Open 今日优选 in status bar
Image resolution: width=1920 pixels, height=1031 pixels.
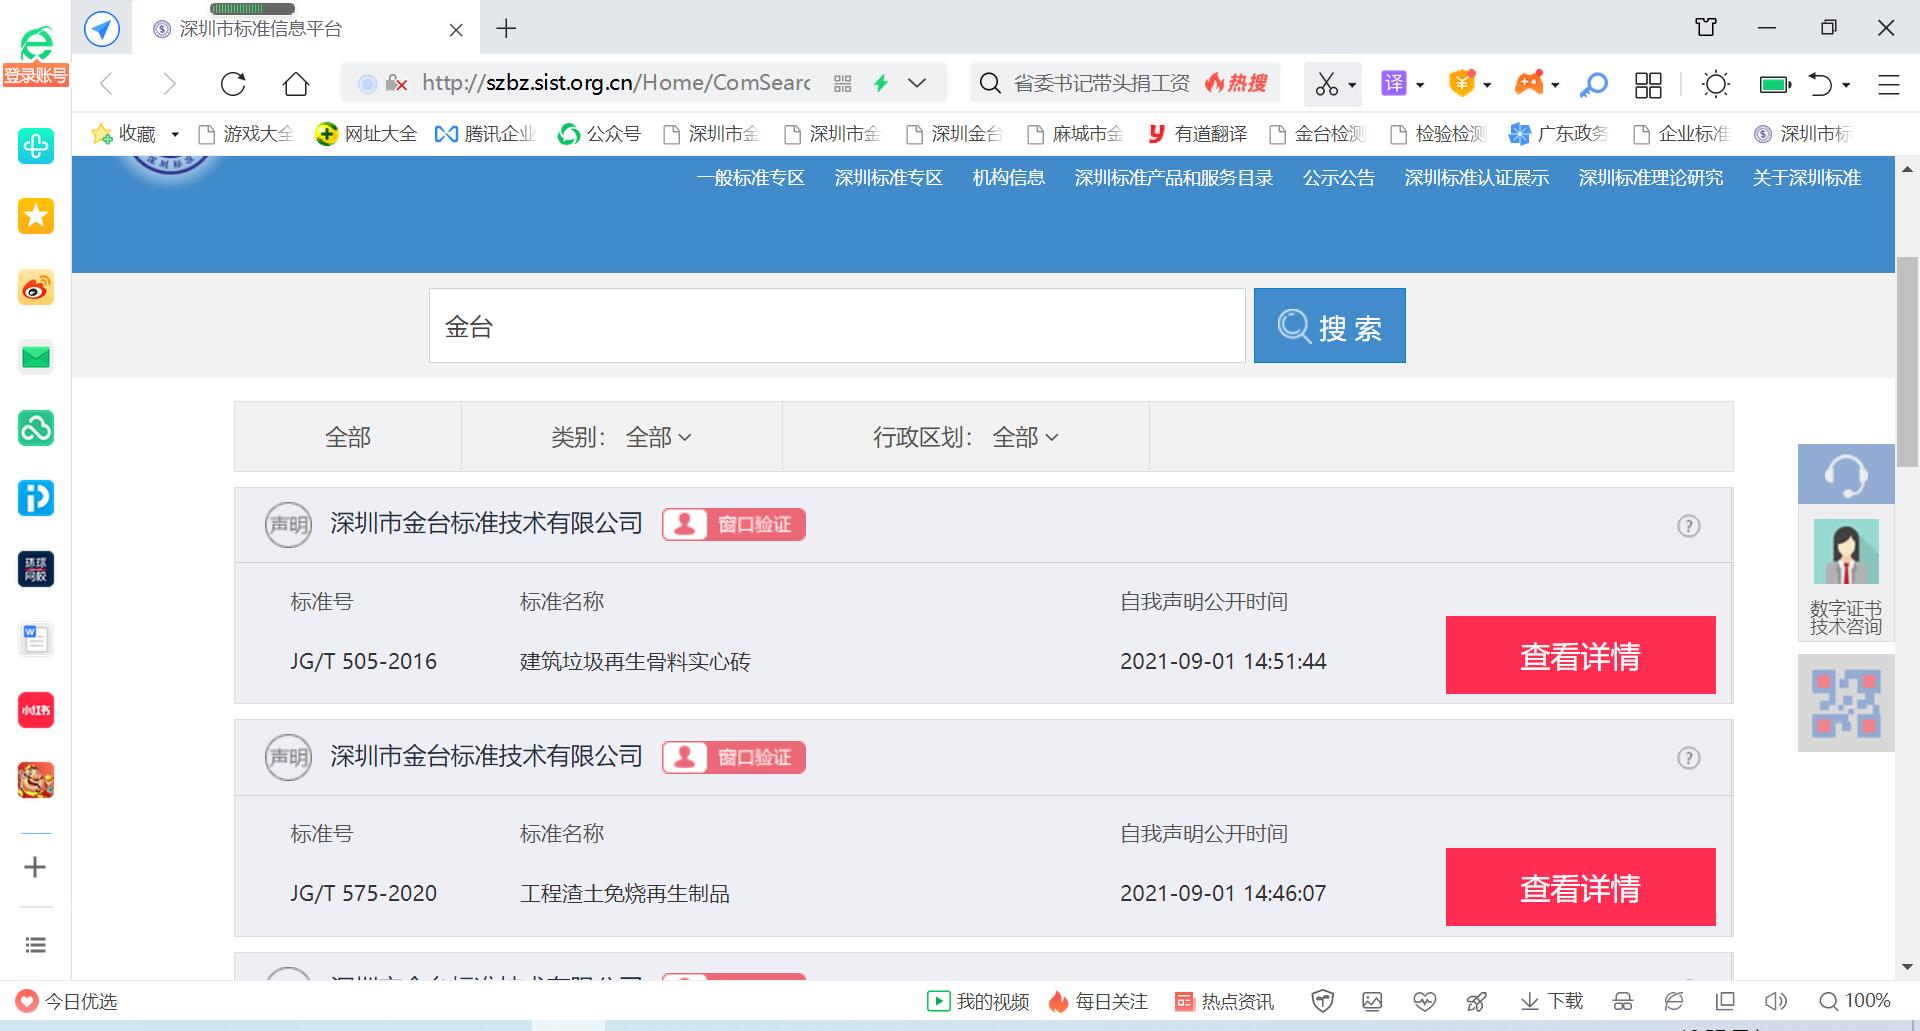click(67, 1001)
